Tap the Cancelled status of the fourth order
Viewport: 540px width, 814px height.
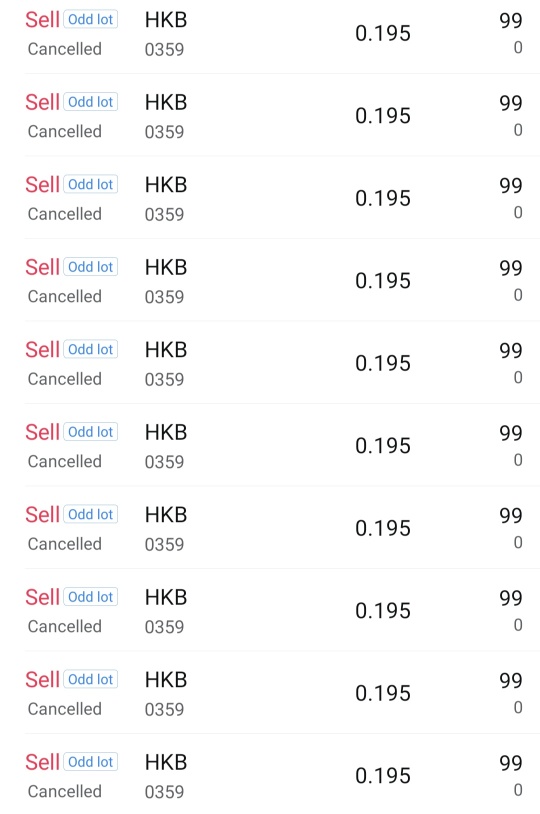(64, 296)
